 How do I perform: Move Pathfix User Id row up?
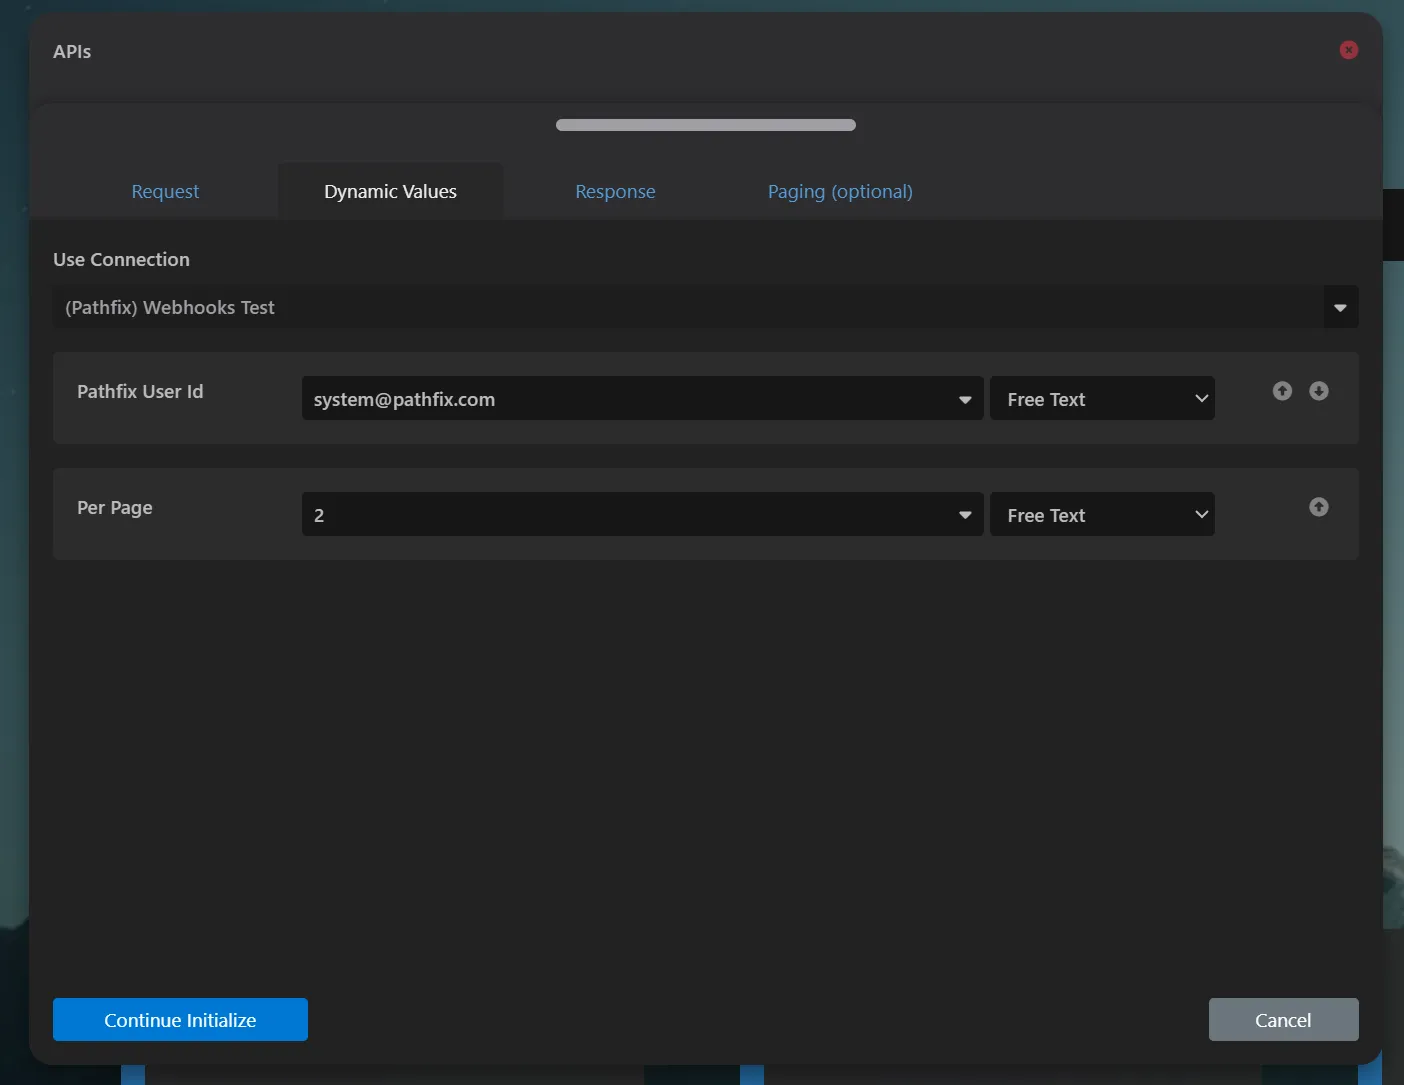point(1282,391)
